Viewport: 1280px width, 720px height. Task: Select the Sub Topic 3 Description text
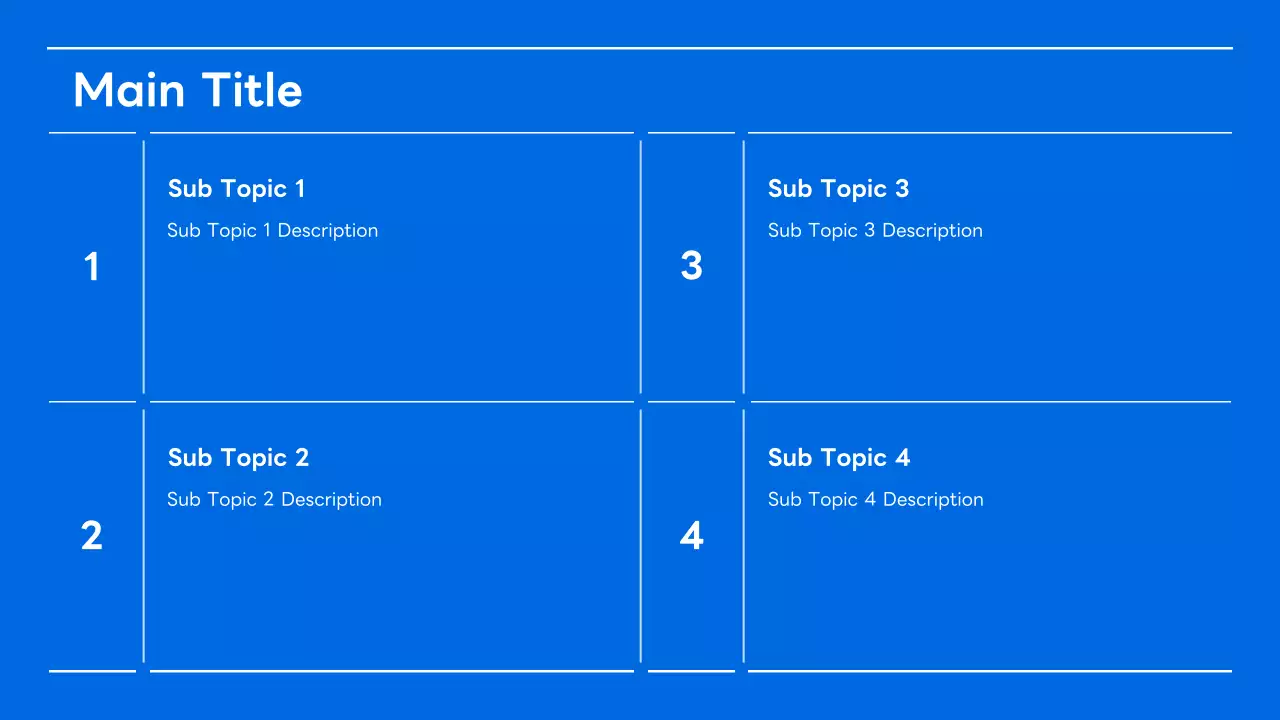(875, 231)
